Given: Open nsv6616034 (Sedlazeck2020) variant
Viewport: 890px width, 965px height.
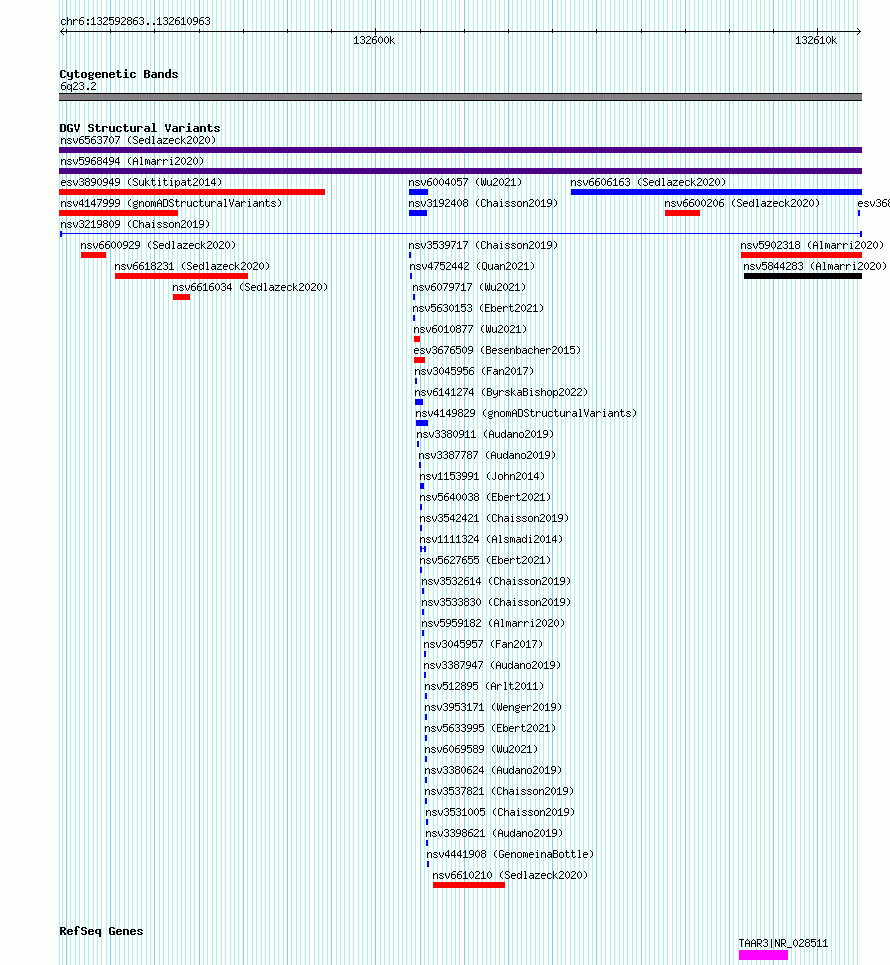Looking at the screenshot, I should (x=250, y=287).
